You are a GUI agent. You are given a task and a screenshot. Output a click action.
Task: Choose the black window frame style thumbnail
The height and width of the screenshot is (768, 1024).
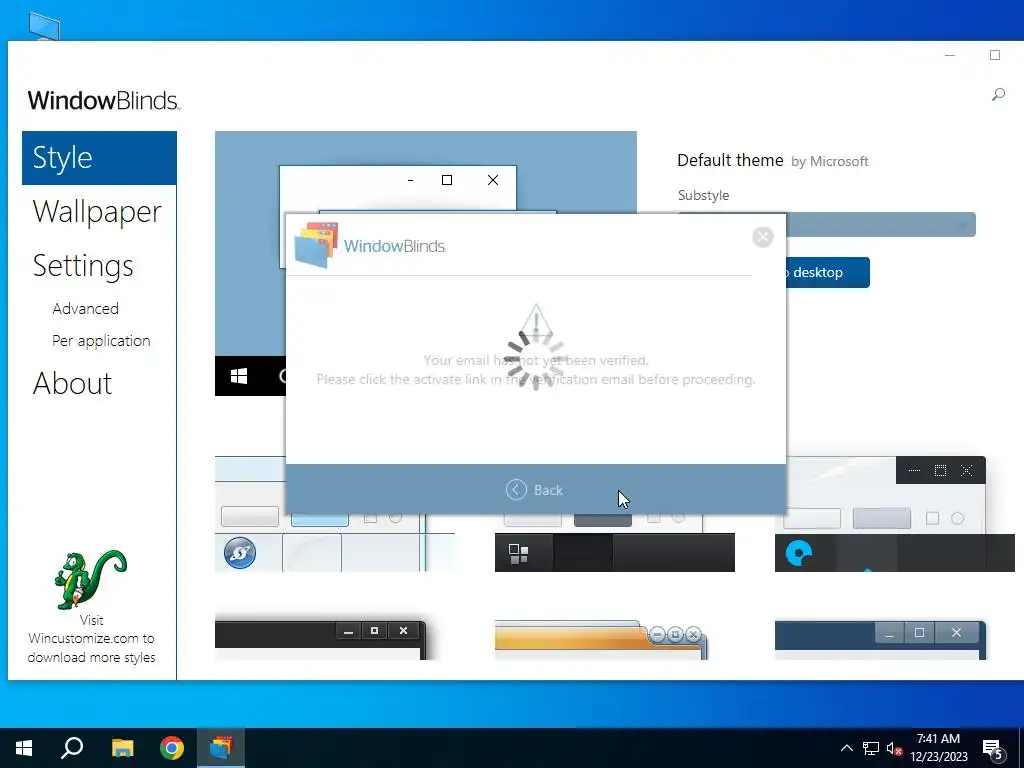point(321,640)
